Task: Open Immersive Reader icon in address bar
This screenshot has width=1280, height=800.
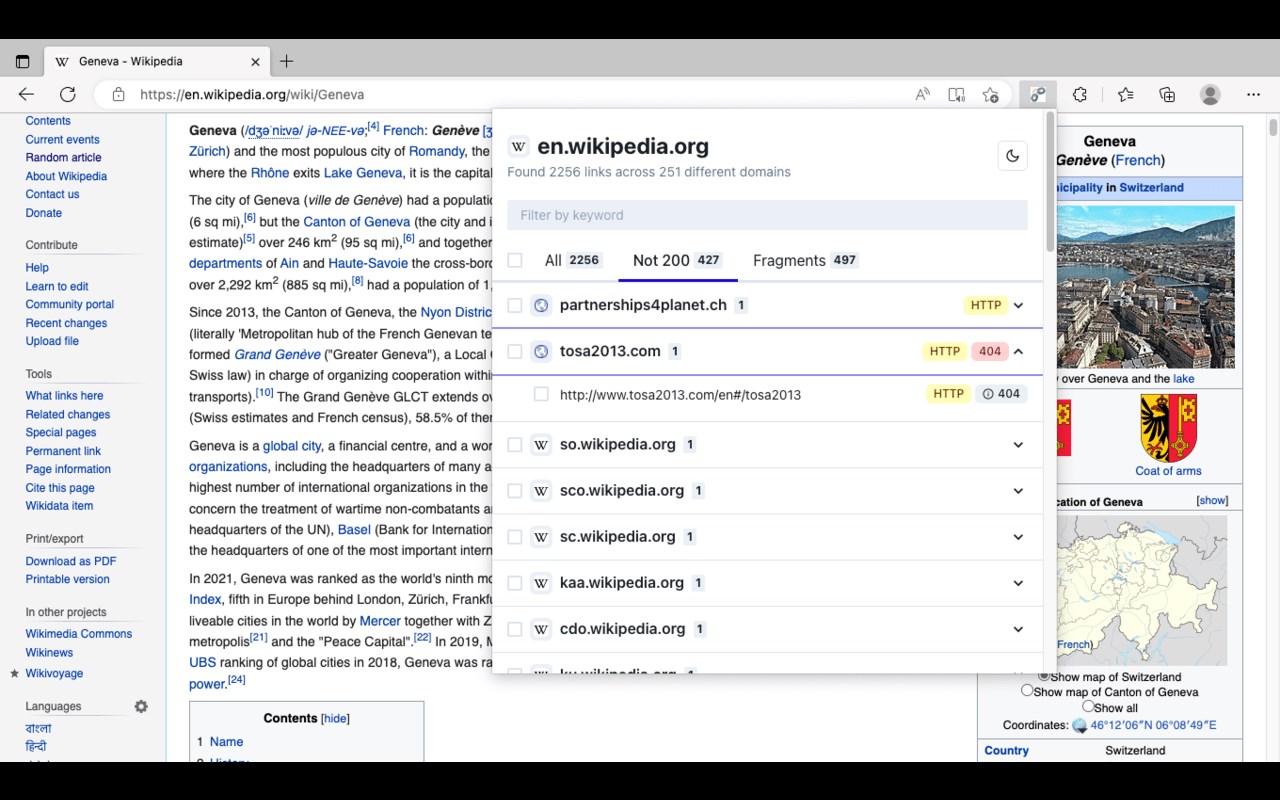Action: pos(956,95)
